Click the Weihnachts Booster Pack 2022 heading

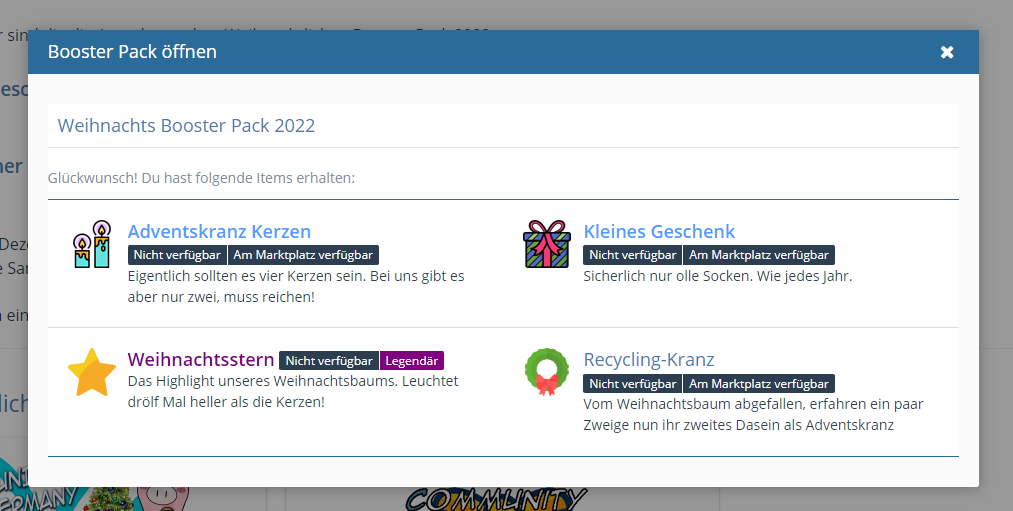(x=186, y=126)
